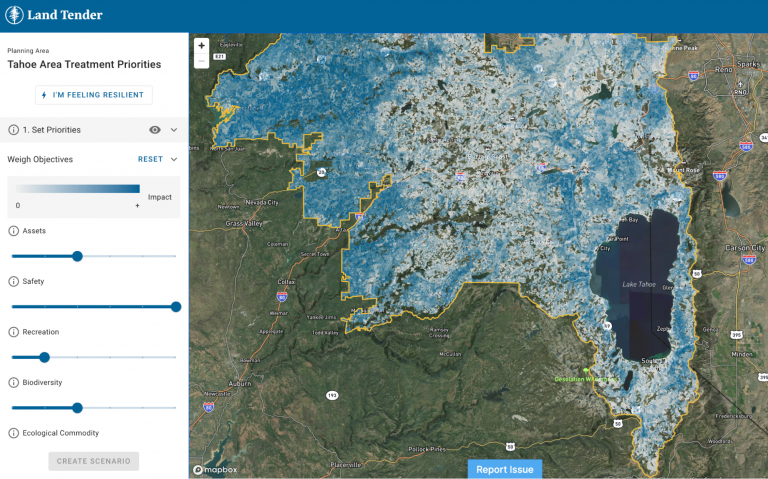Click the Safety slider handle
Image resolution: width=768 pixels, height=479 pixels.
point(176,307)
